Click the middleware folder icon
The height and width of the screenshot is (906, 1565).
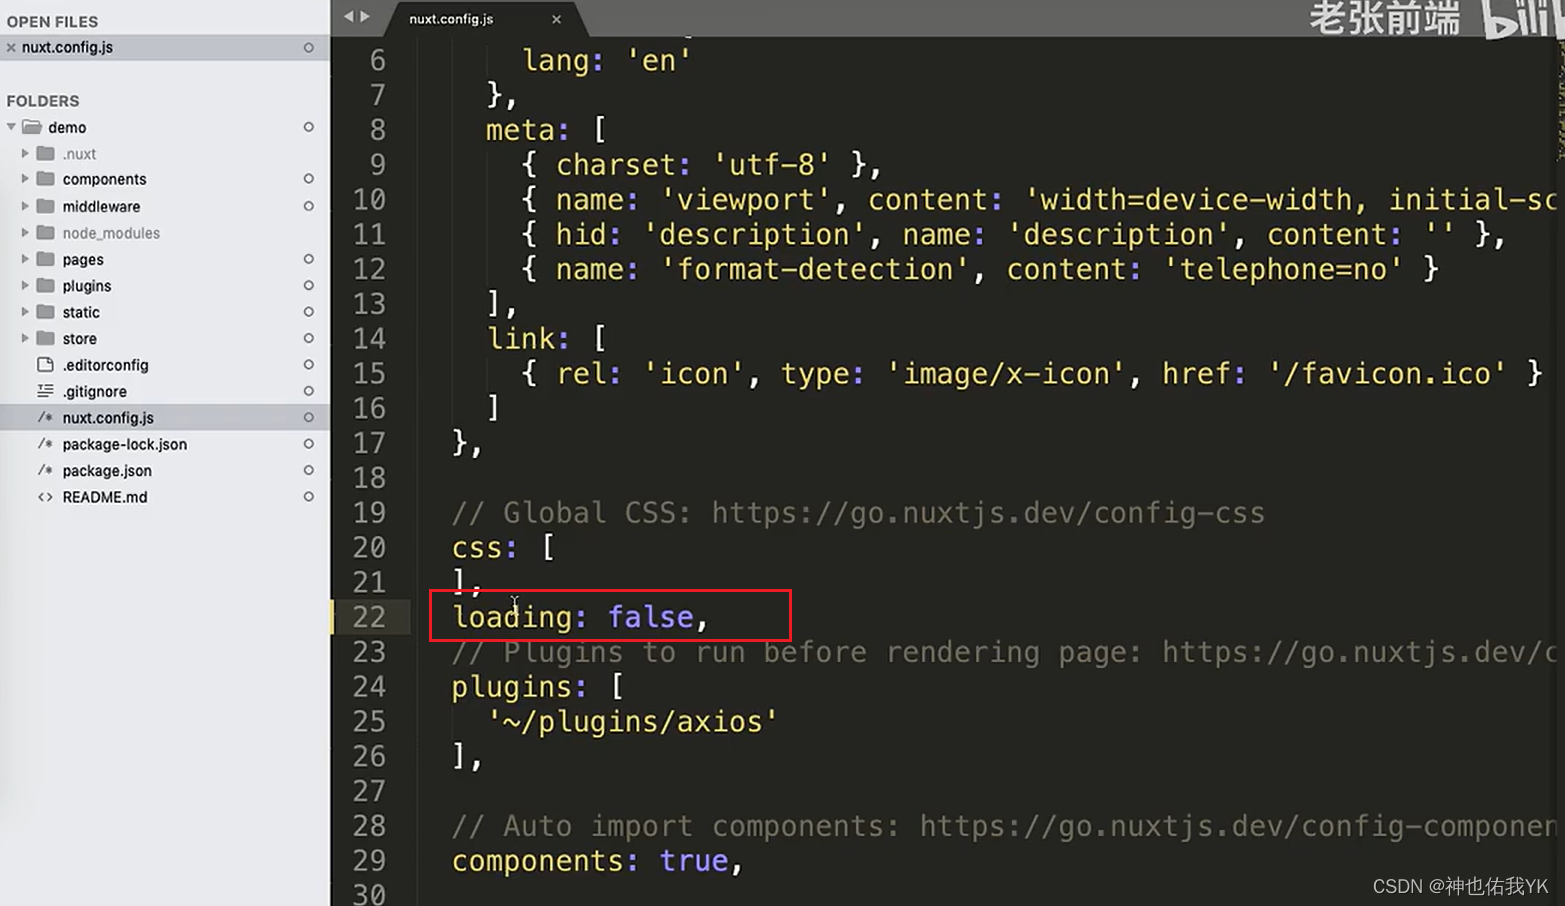click(45, 206)
